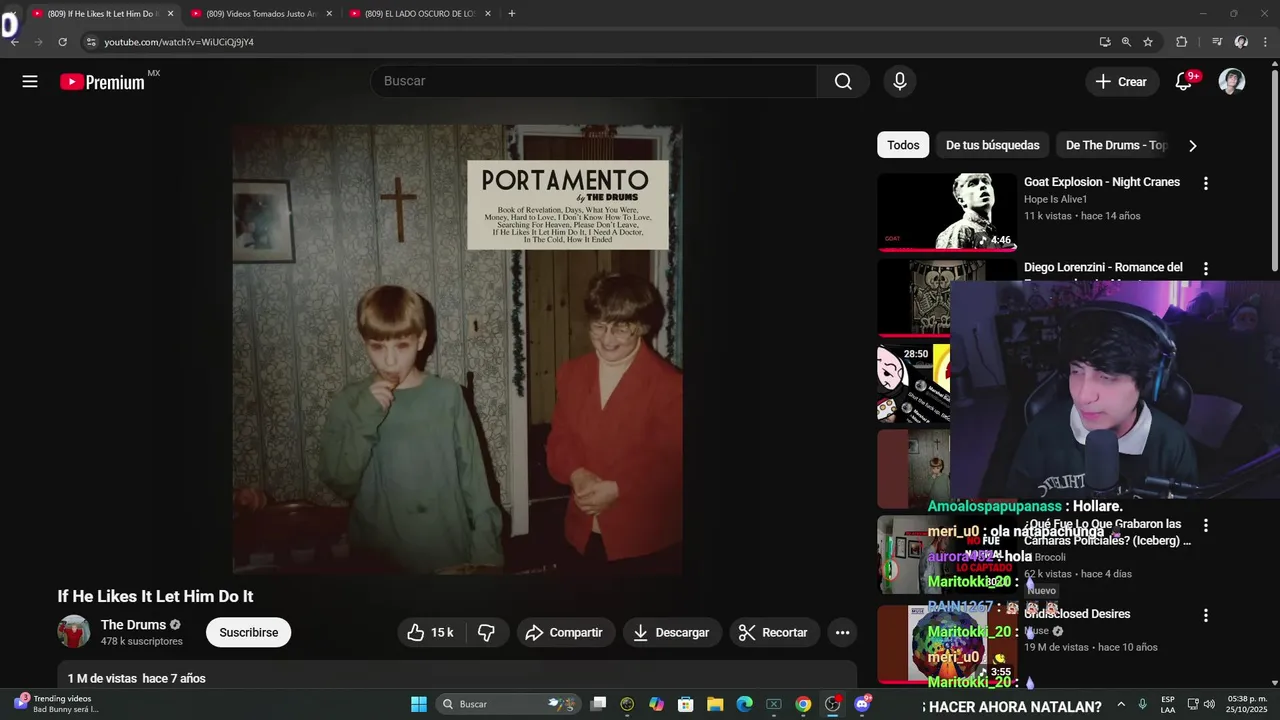The image size is (1280, 720).
Task: Open taskbar volume control
Action: [x=1209, y=704]
